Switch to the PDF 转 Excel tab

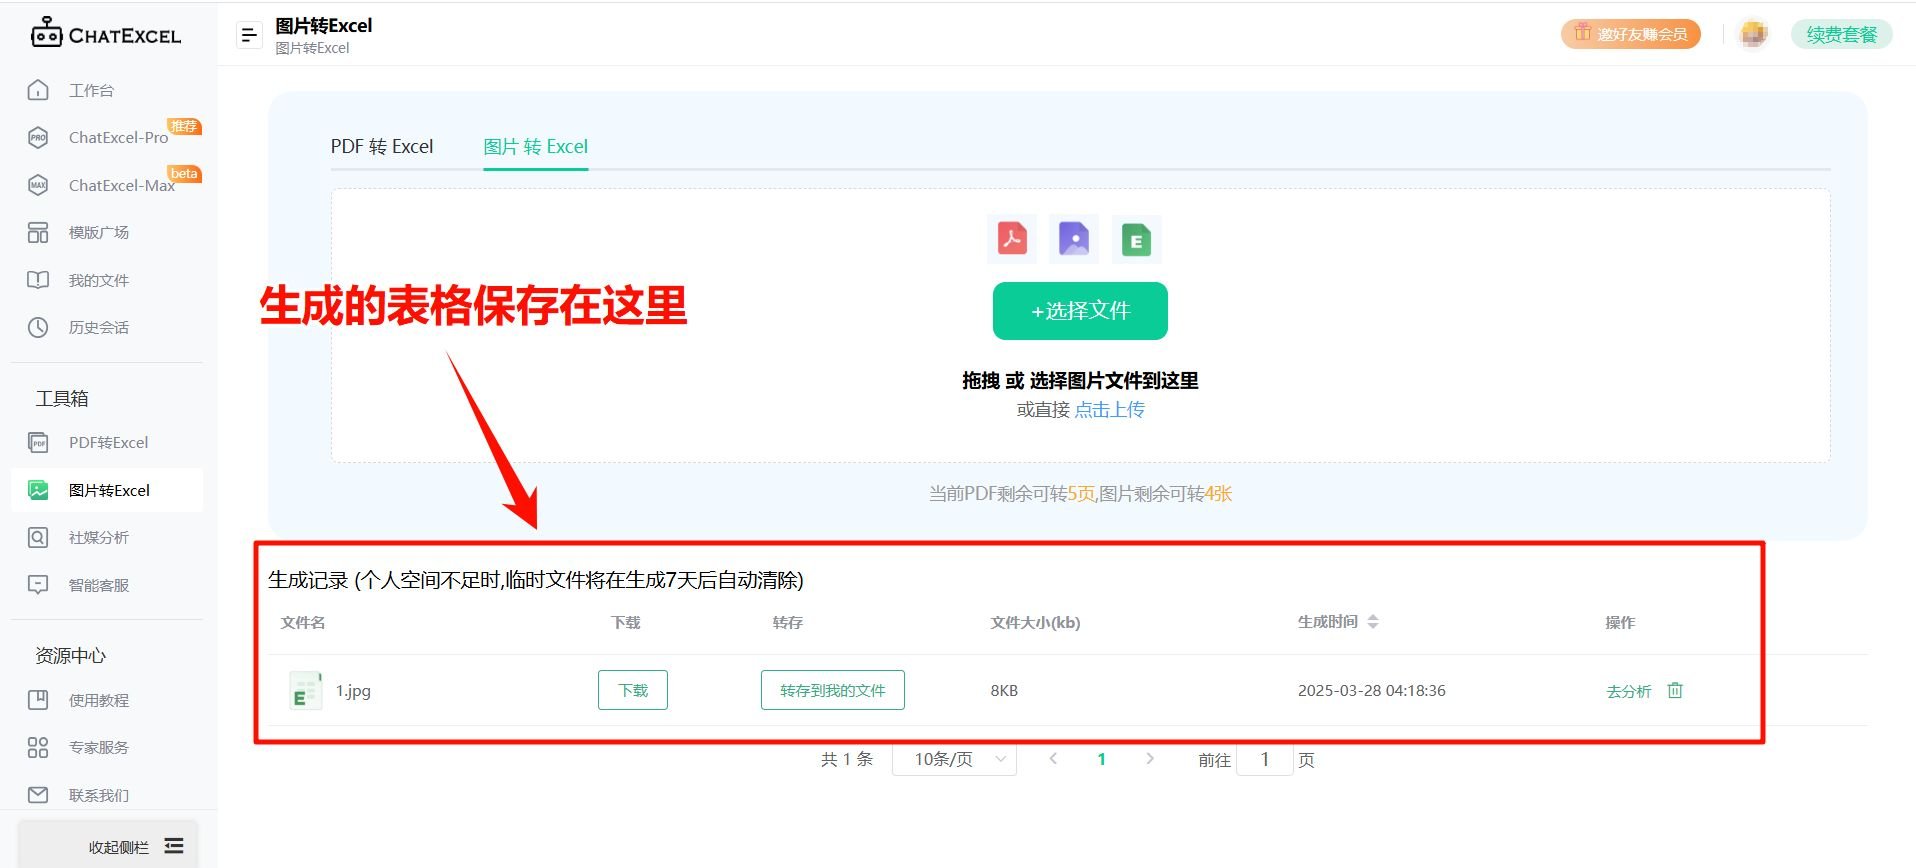point(382,147)
